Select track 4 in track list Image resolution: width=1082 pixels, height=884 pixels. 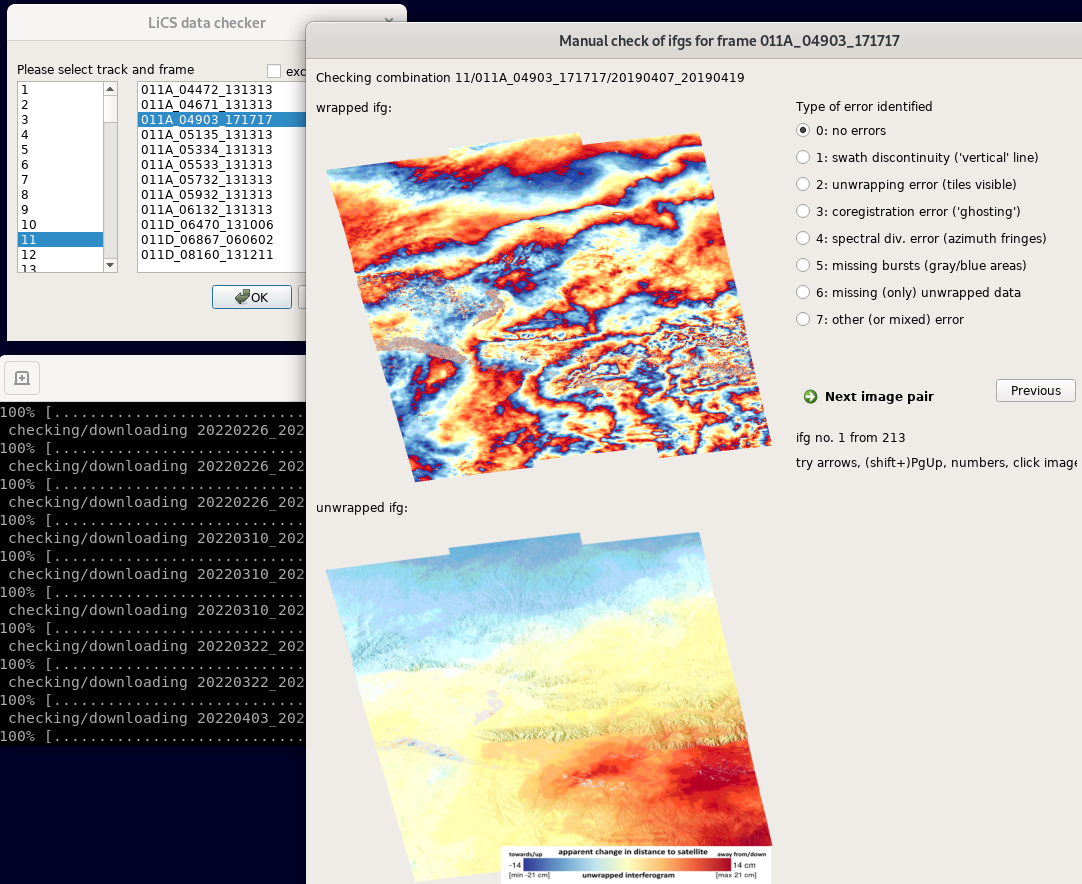pyautogui.click(x=60, y=135)
